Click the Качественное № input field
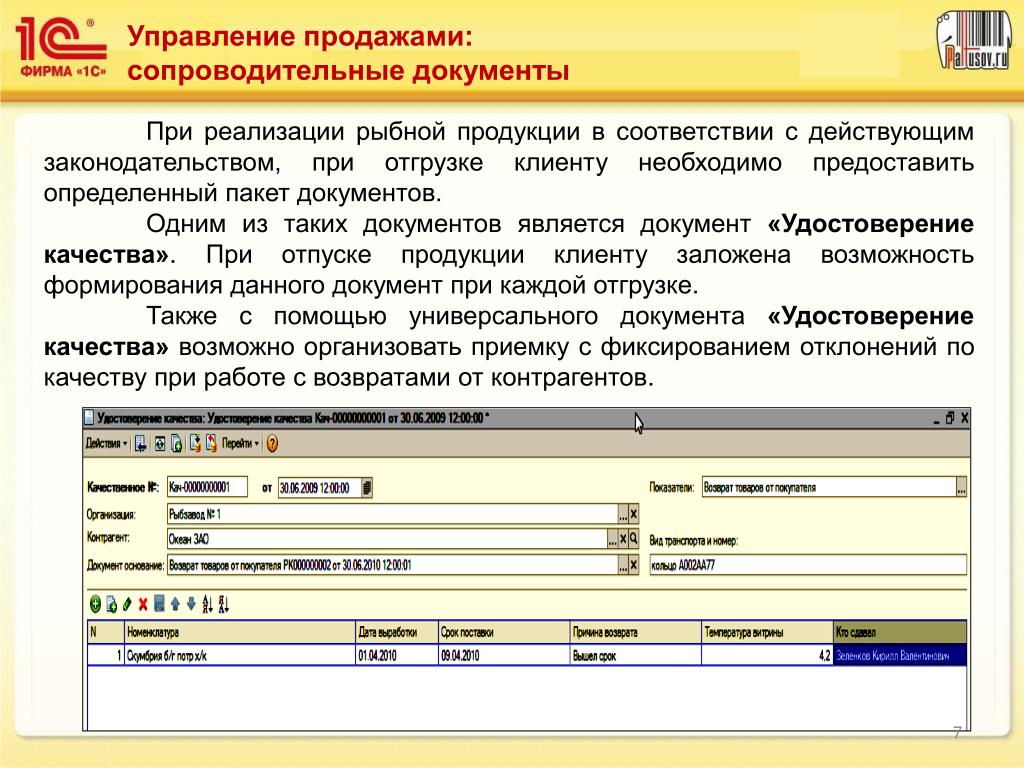 tap(208, 487)
